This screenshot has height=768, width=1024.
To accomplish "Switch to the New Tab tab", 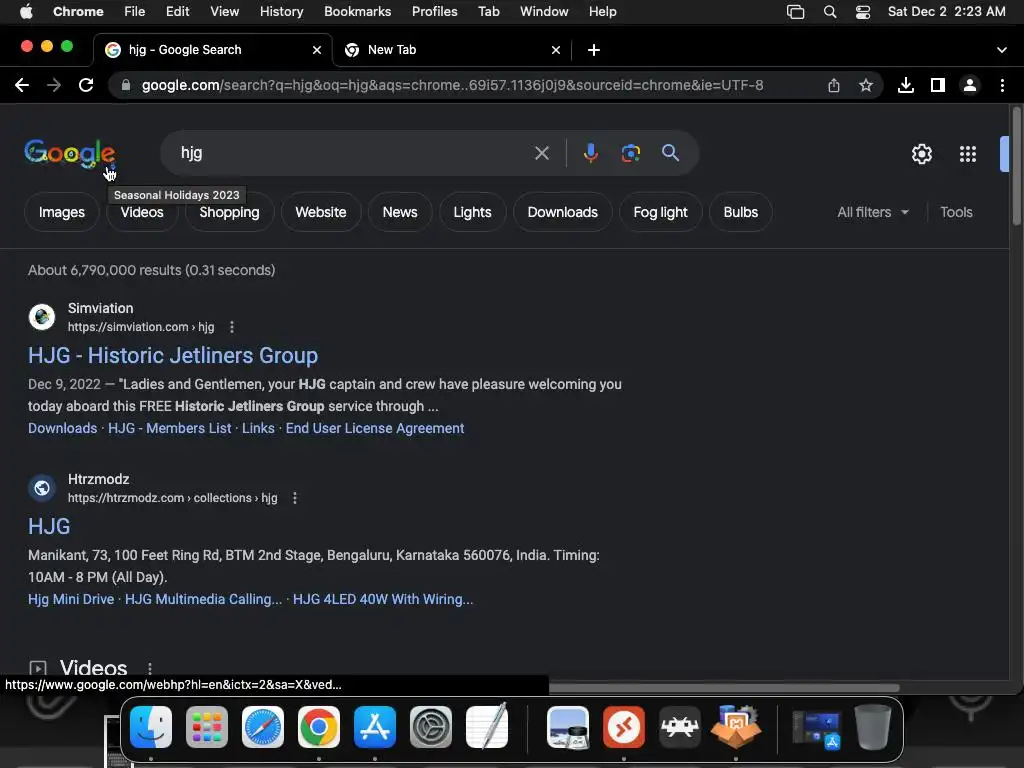I will 452,50.
